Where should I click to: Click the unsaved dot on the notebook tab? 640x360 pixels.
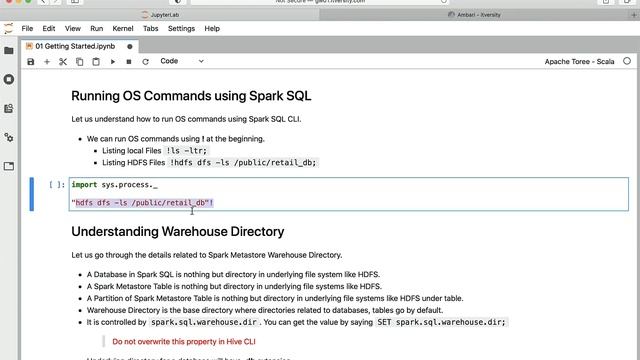tap(130, 47)
